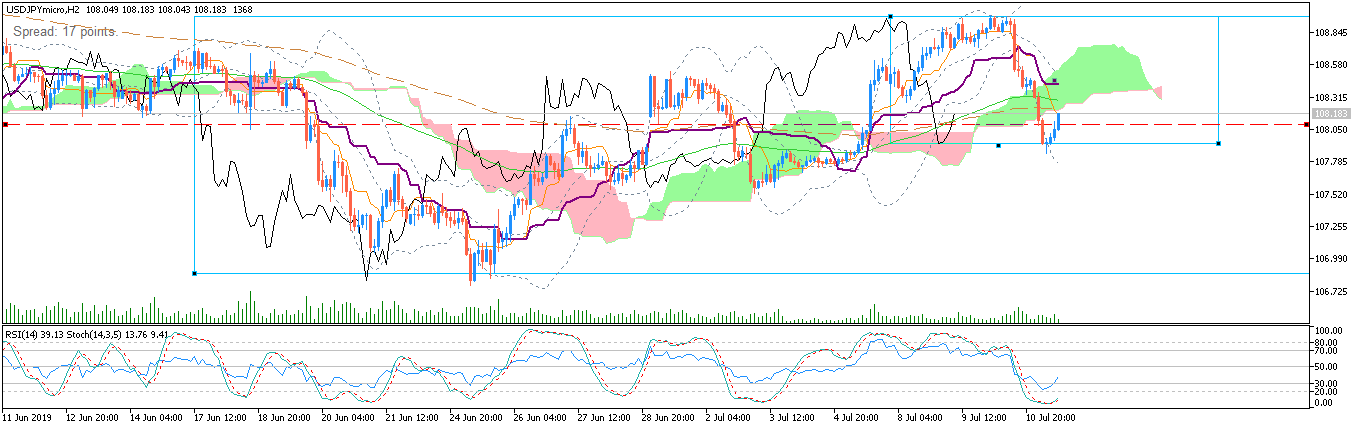Click the '17 Jun 12:00' time label
This screenshot has width=1362, height=429.
tap(218, 416)
